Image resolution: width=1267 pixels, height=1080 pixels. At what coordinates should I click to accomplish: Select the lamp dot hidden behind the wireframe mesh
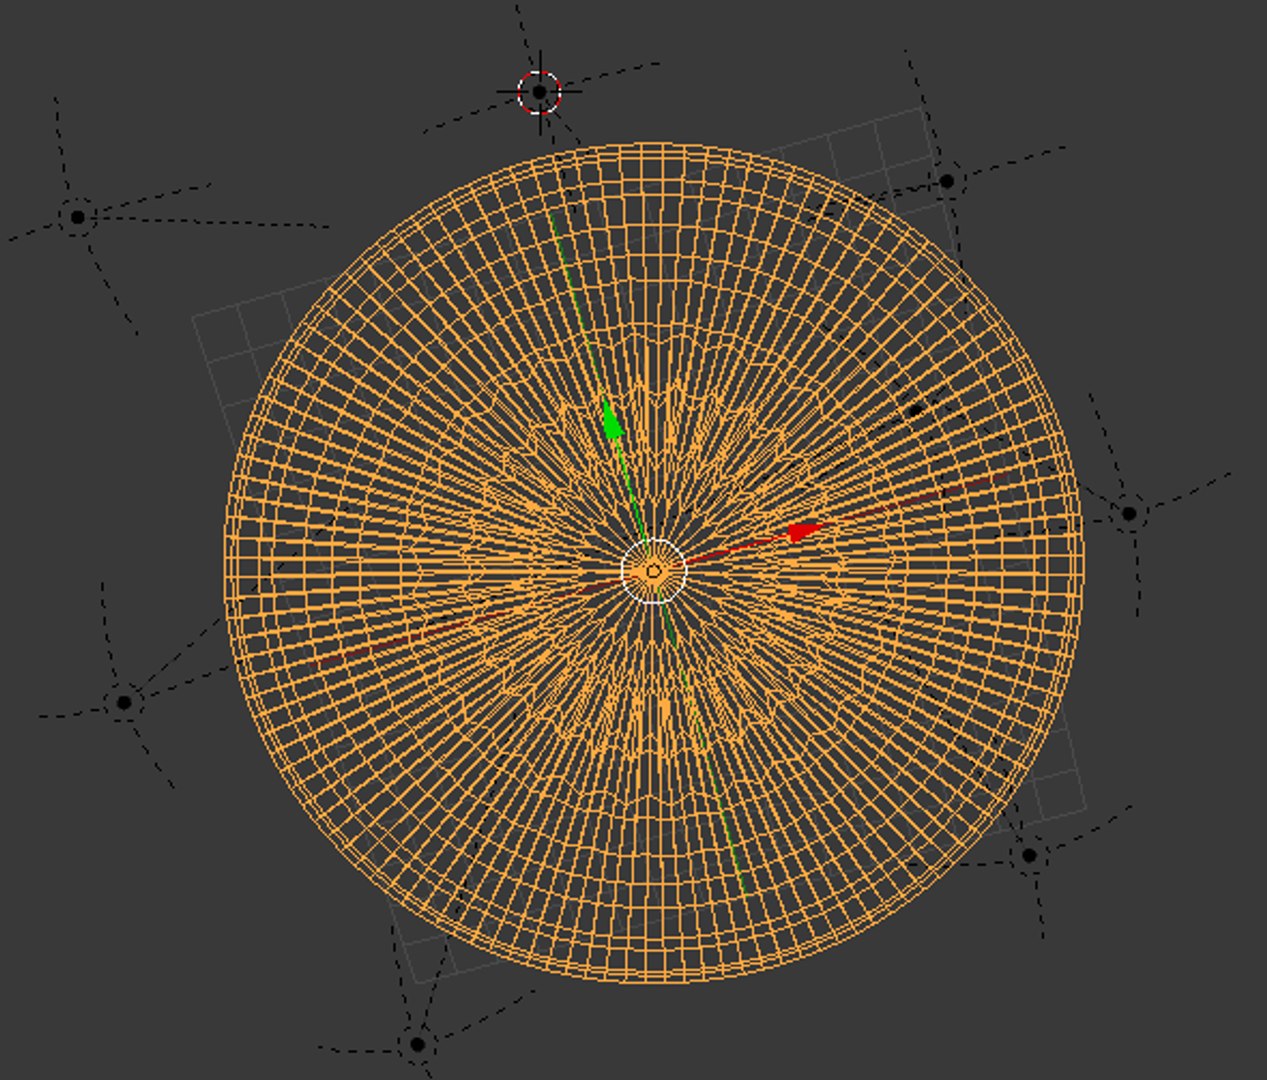pyautogui.click(x=916, y=409)
